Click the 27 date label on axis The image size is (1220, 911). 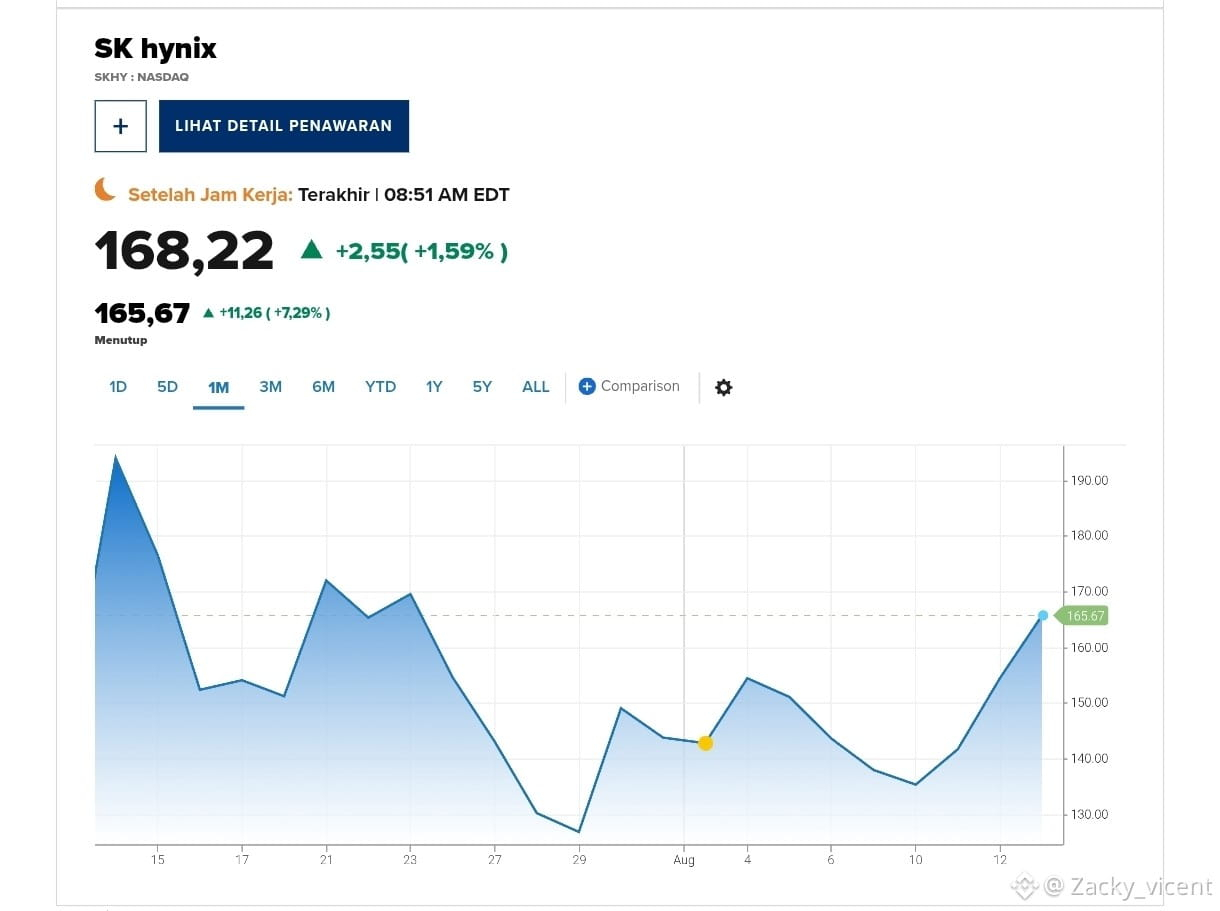click(x=495, y=859)
